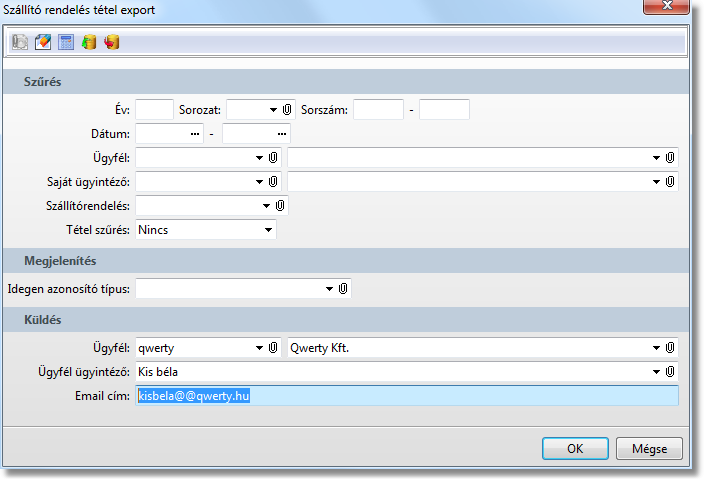Click the paperclip beside Szállítórendelés
This screenshot has height=481, width=704.
pyautogui.click(x=280, y=206)
